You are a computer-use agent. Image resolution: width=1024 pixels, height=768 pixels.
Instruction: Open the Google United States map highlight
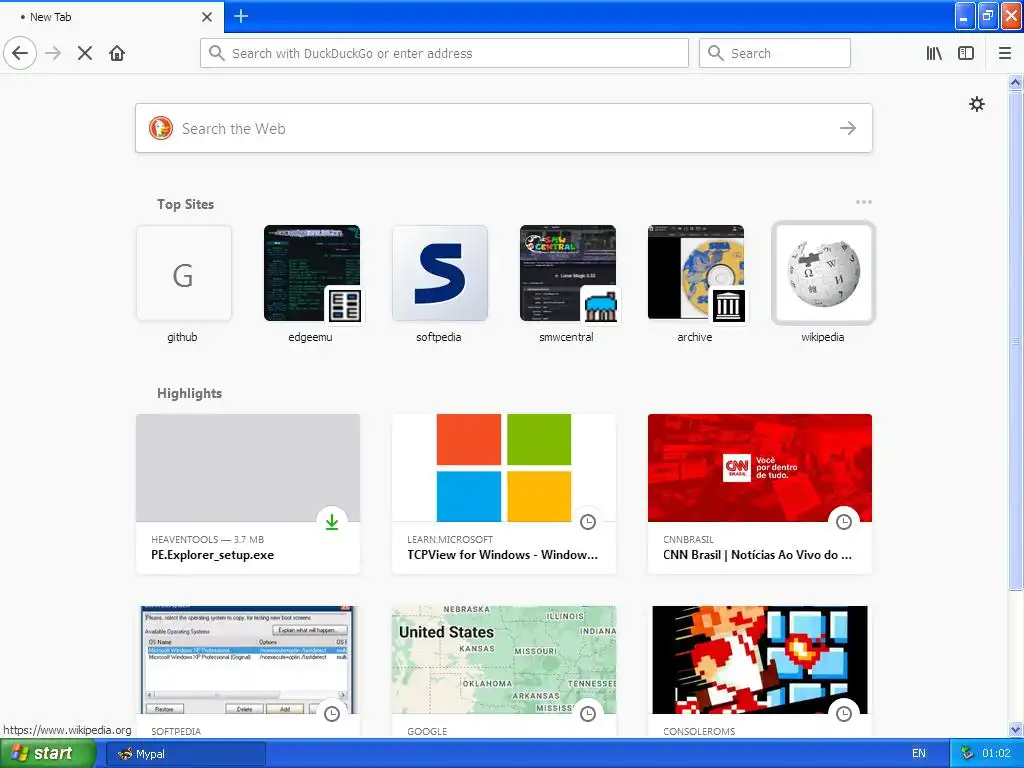pyautogui.click(x=504, y=660)
